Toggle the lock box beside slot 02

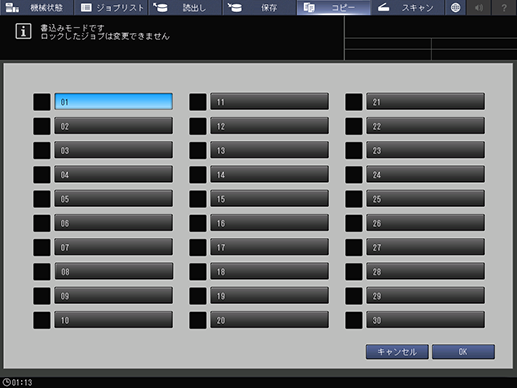coord(42,126)
